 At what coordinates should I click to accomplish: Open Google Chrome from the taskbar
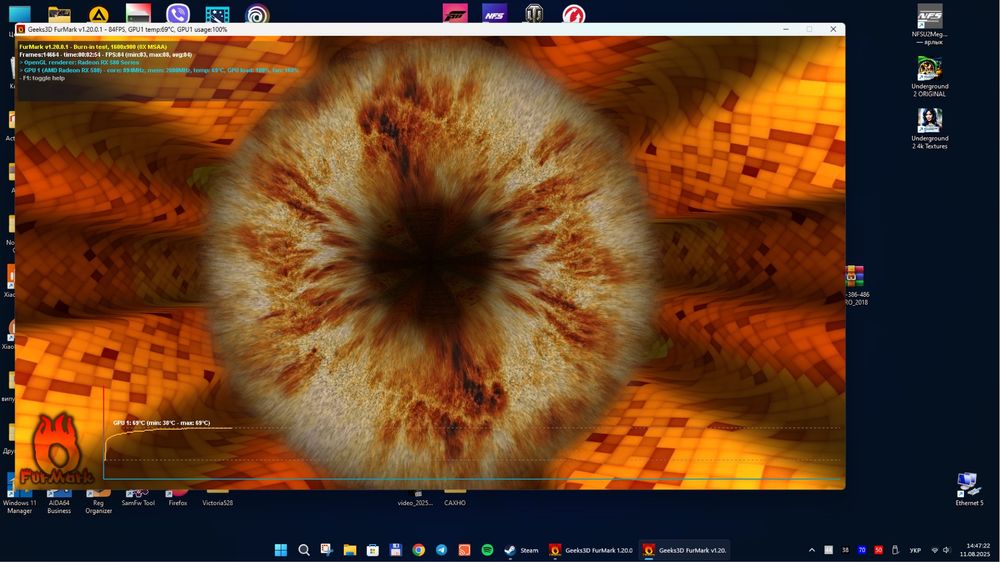click(418, 550)
